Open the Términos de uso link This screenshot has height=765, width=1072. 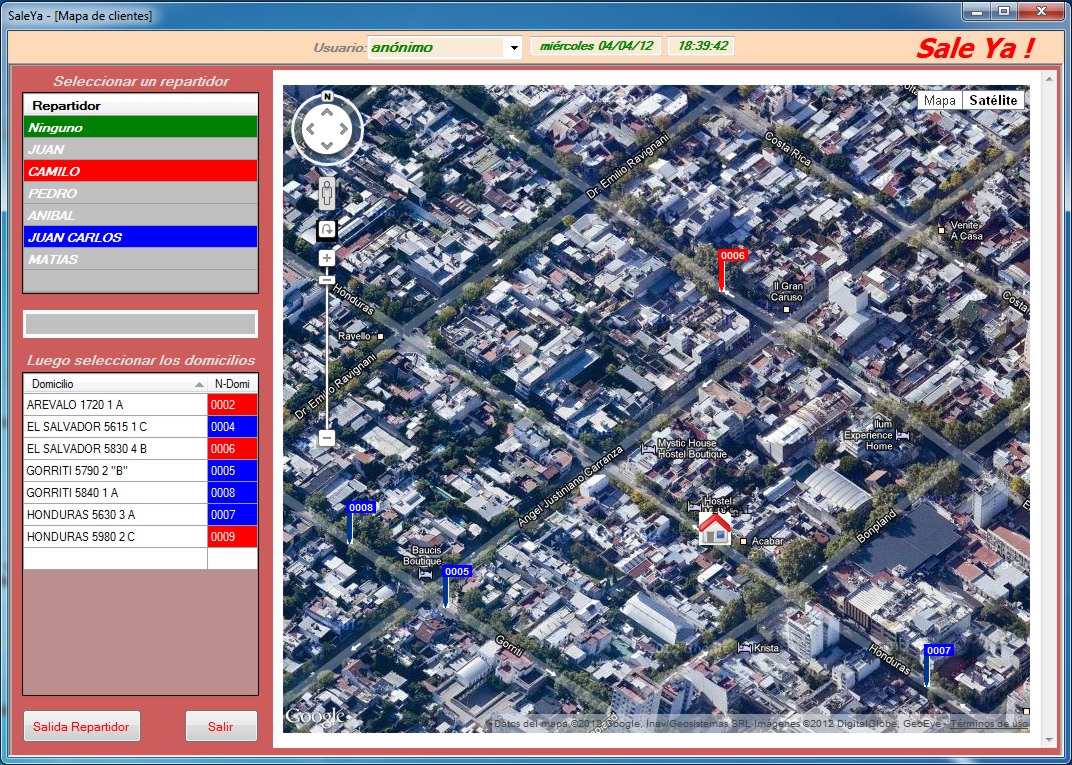[x=989, y=723]
